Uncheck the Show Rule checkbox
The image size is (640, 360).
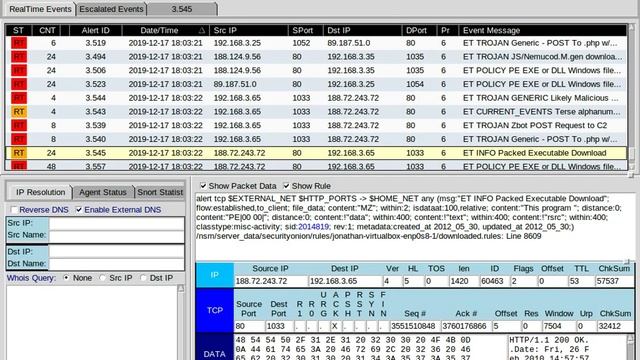[x=286, y=186]
